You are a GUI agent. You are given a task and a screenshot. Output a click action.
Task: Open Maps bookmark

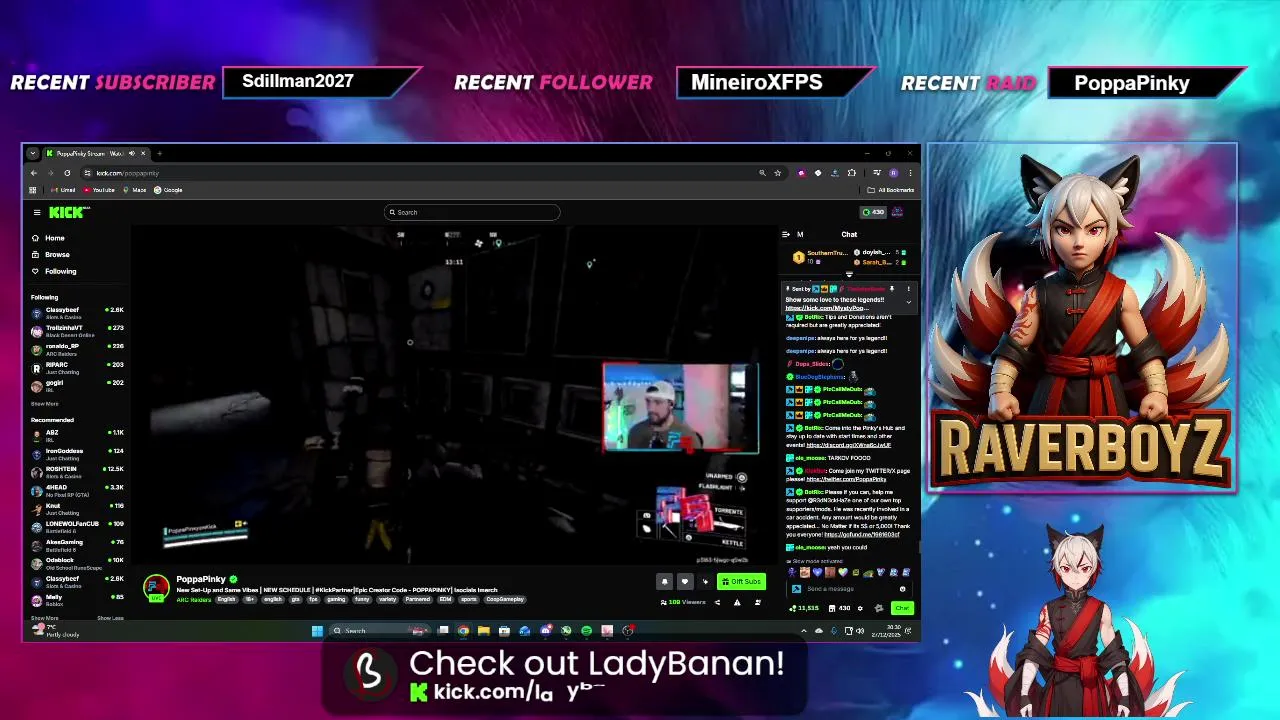click(x=134, y=190)
